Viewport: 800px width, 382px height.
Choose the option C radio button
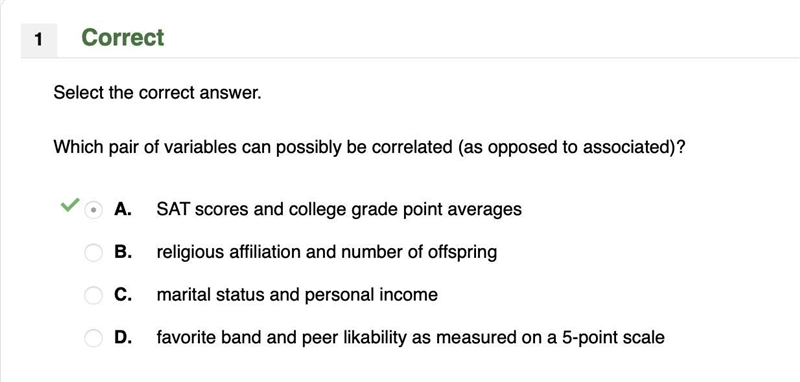coord(93,295)
